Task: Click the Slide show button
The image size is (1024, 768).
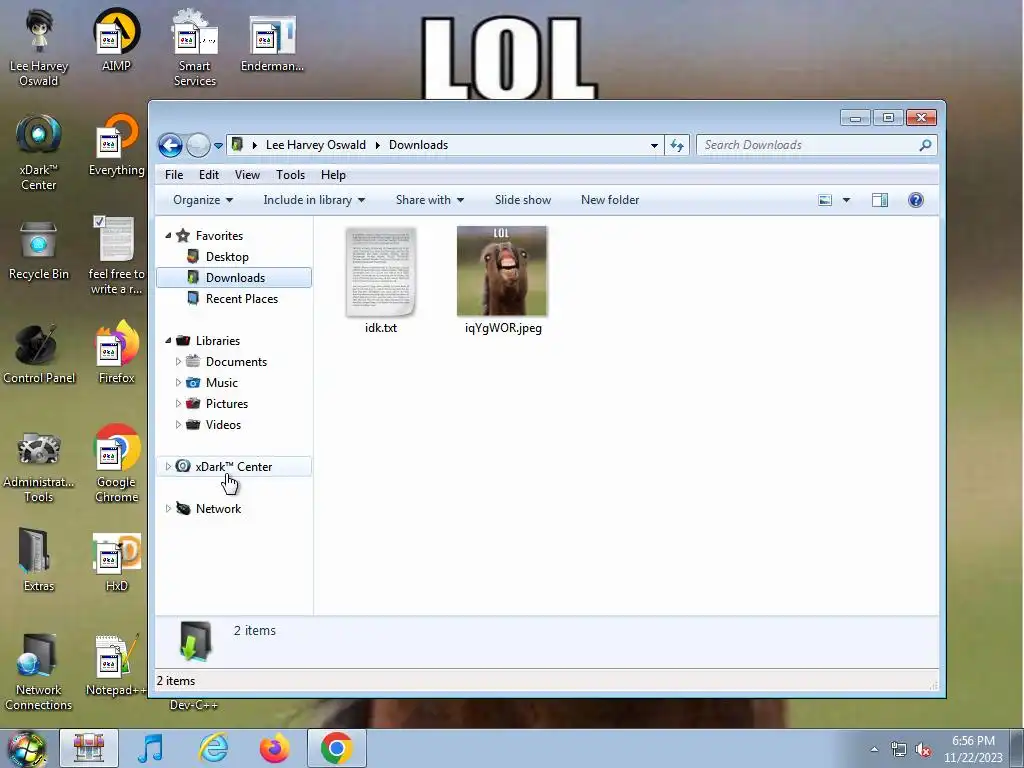Action: (522, 200)
